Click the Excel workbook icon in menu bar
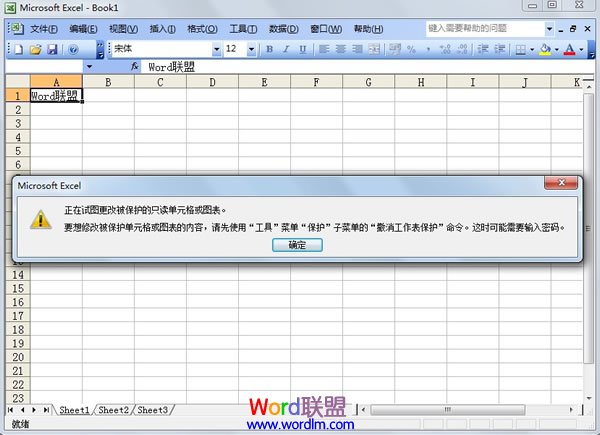This screenshot has height=435, width=600. (x=16, y=29)
